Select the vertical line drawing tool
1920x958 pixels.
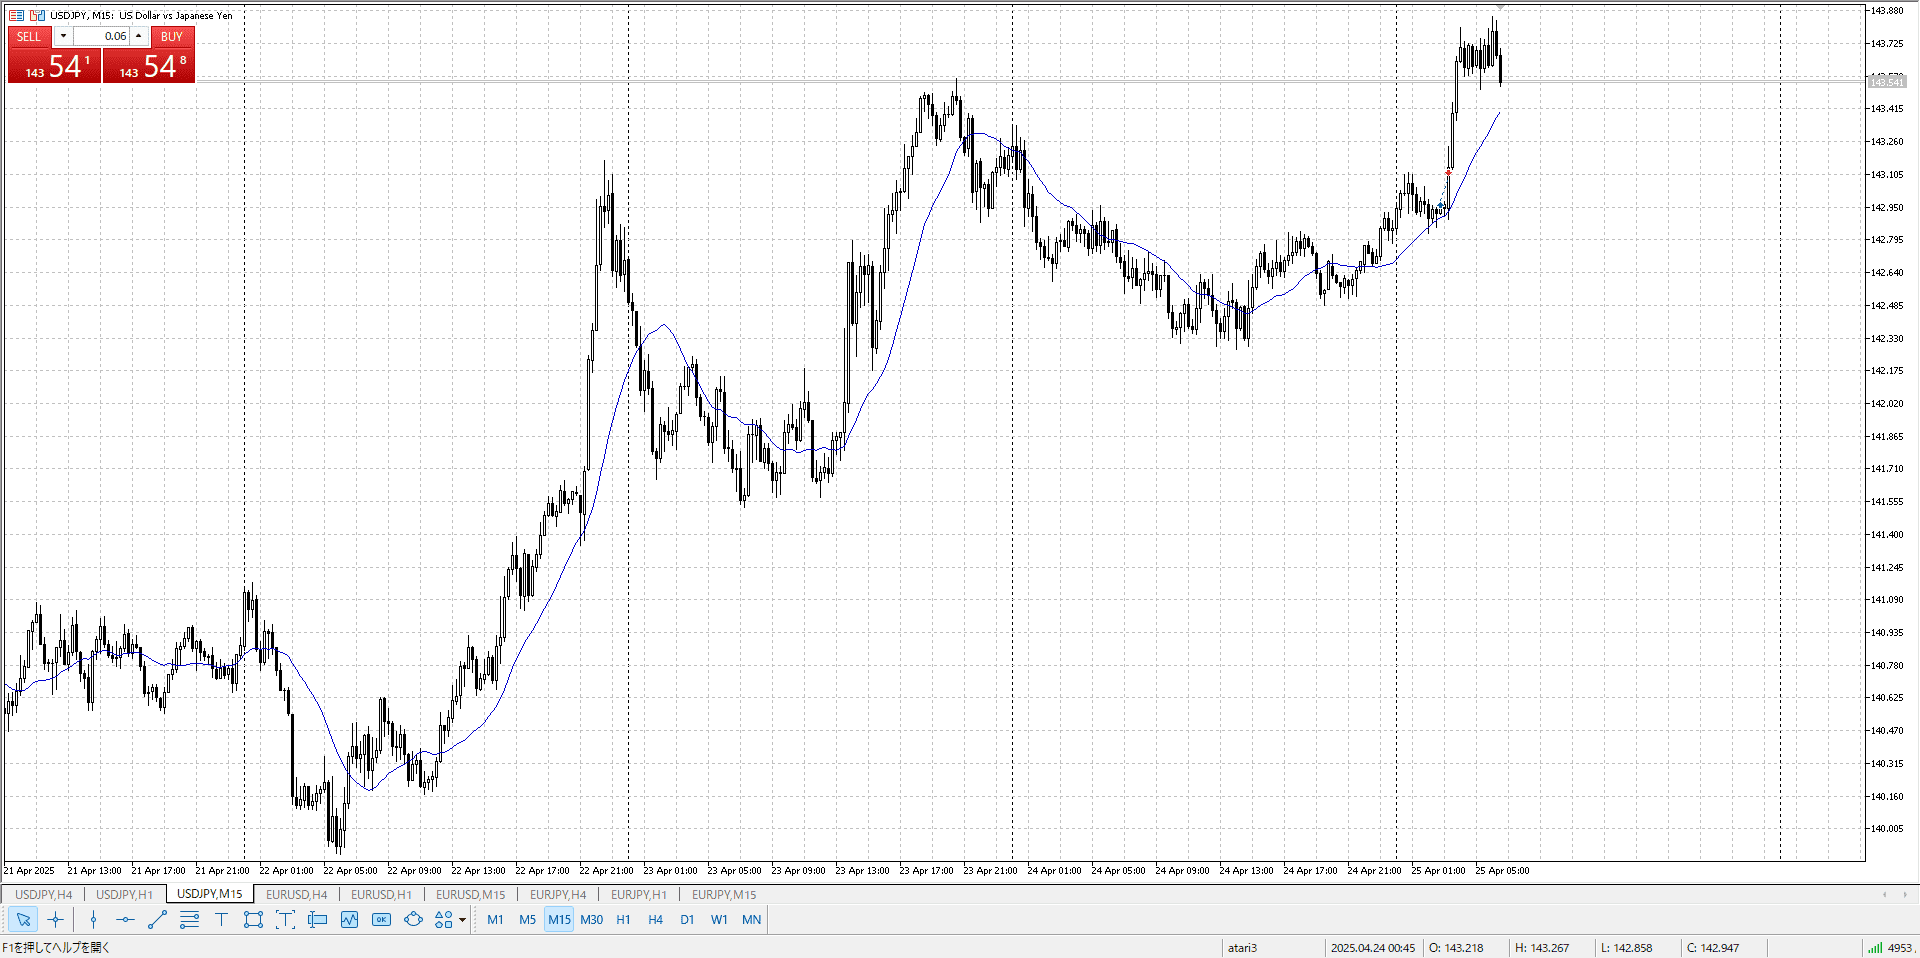click(x=93, y=920)
